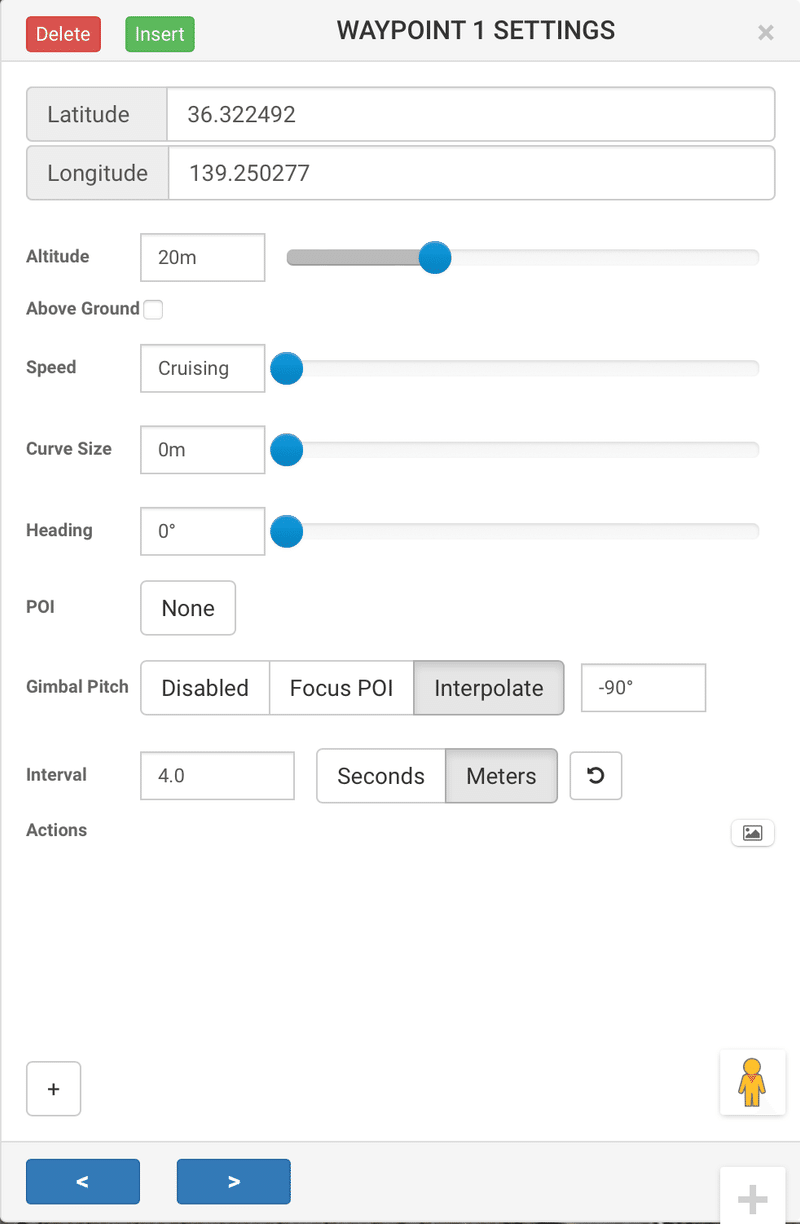
Task: Switch interval unit to Meters
Action: [501, 776]
